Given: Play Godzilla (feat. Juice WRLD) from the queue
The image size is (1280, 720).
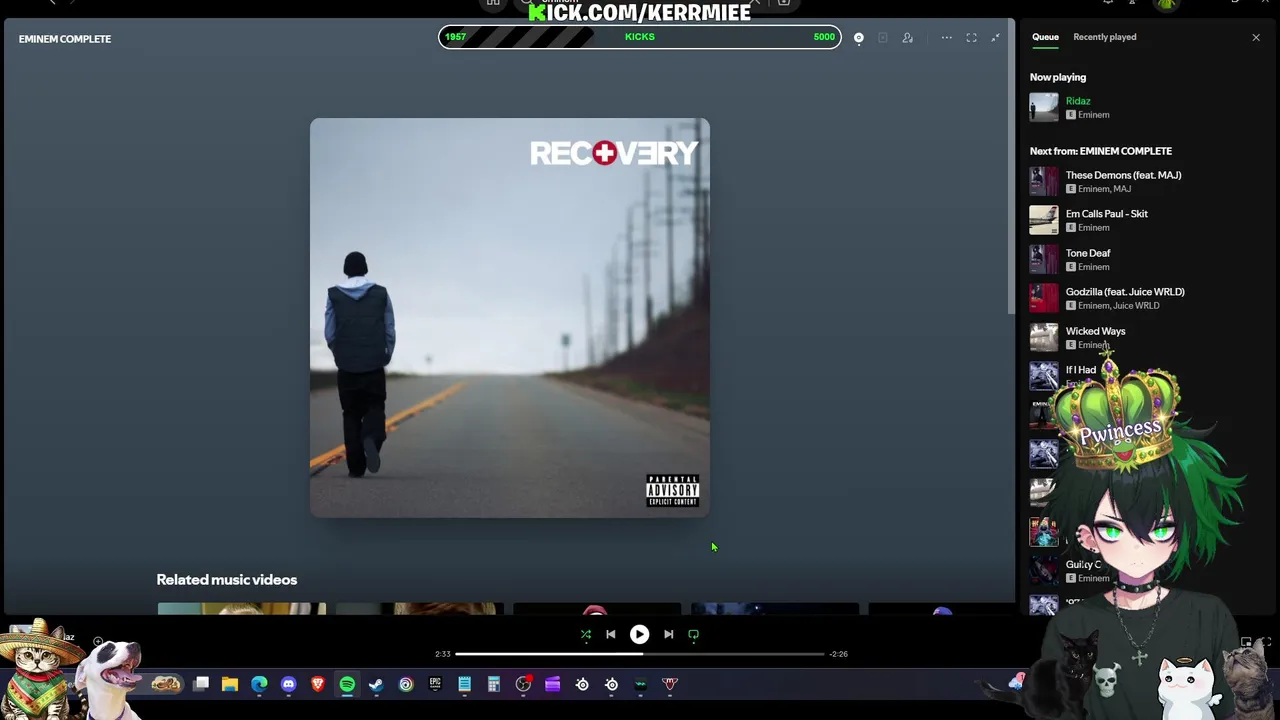Looking at the screenshot, I should coord(1125,292).
